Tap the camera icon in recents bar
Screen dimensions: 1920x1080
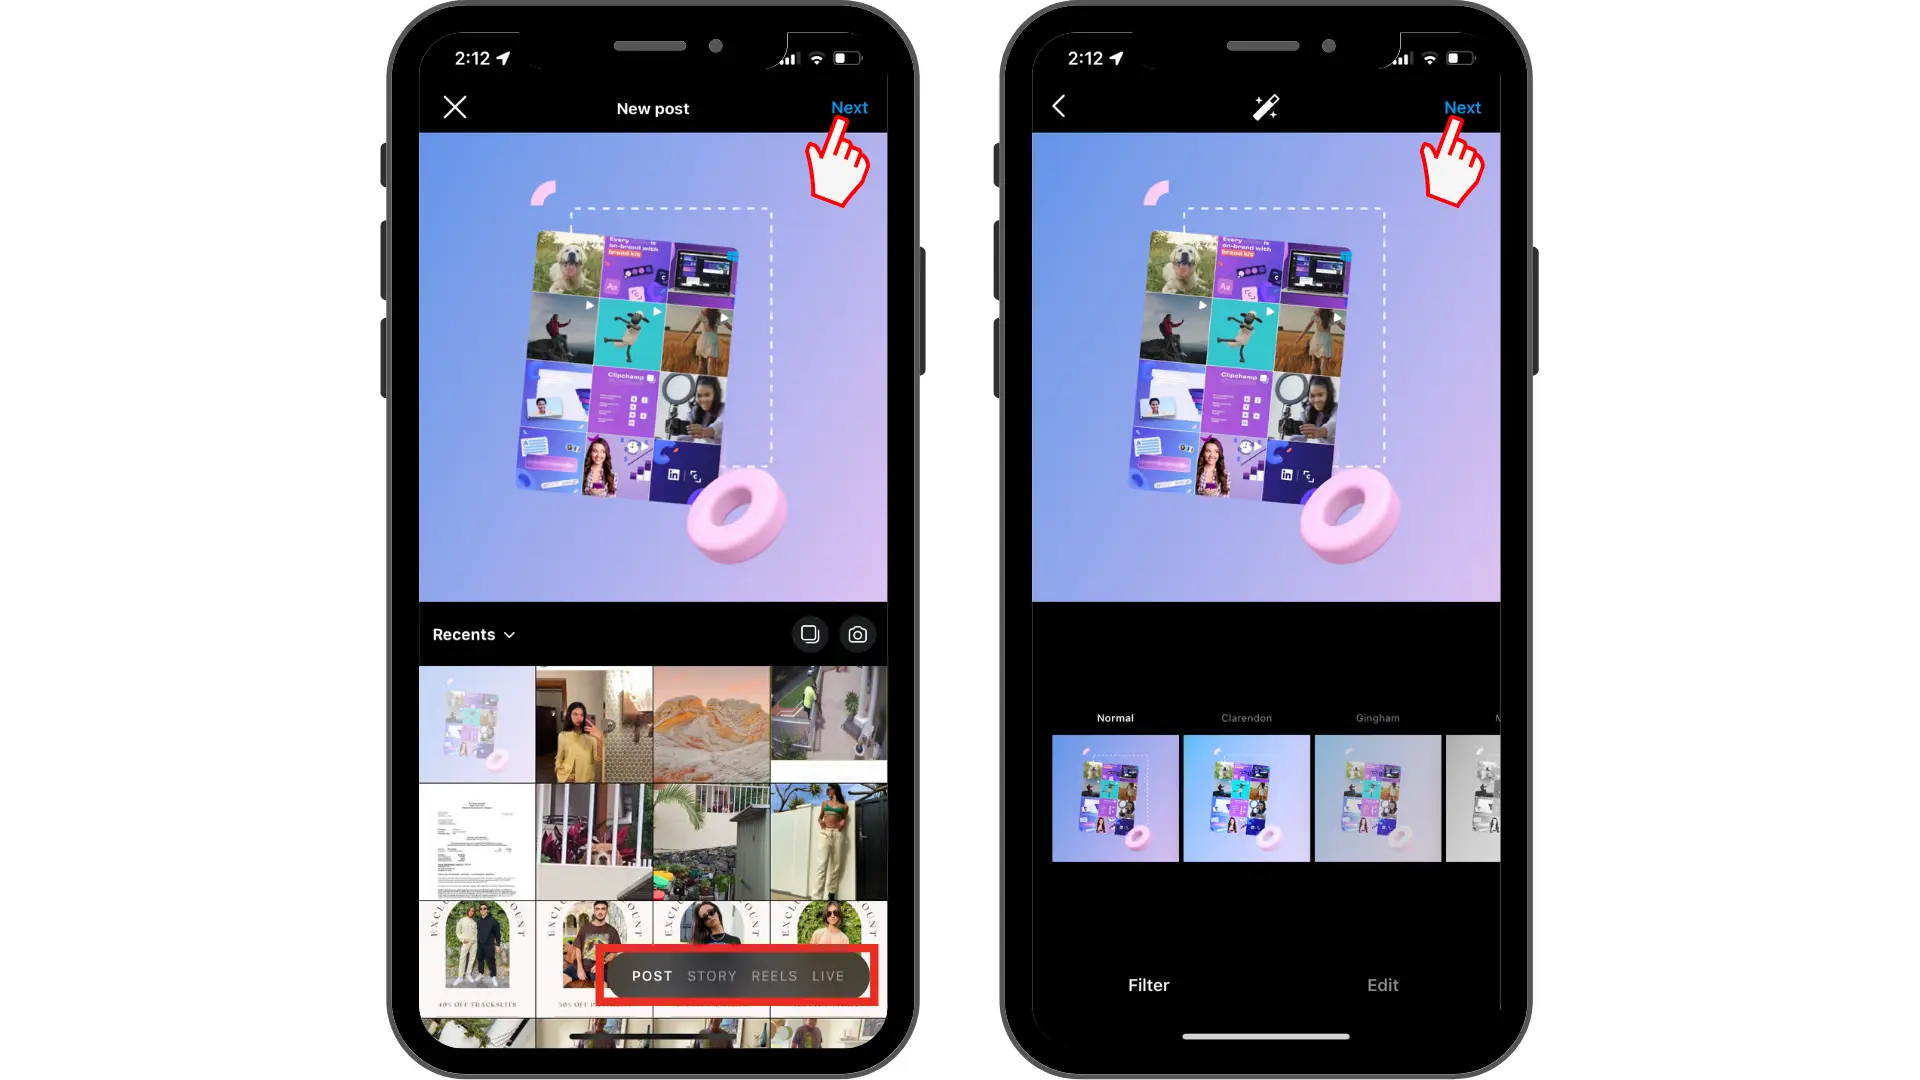coord(856,634)
